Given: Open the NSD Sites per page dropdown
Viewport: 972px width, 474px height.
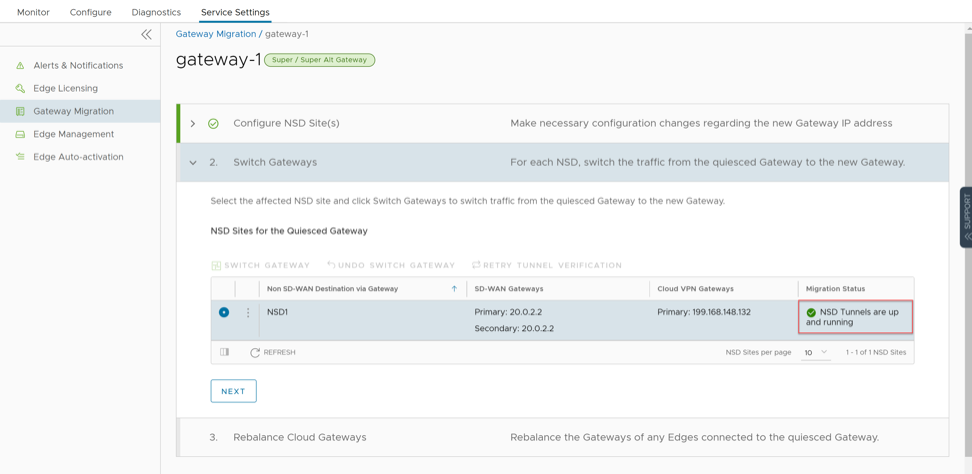Looking at the screenshot, I should pyautogui.click(x=815, y=353).
